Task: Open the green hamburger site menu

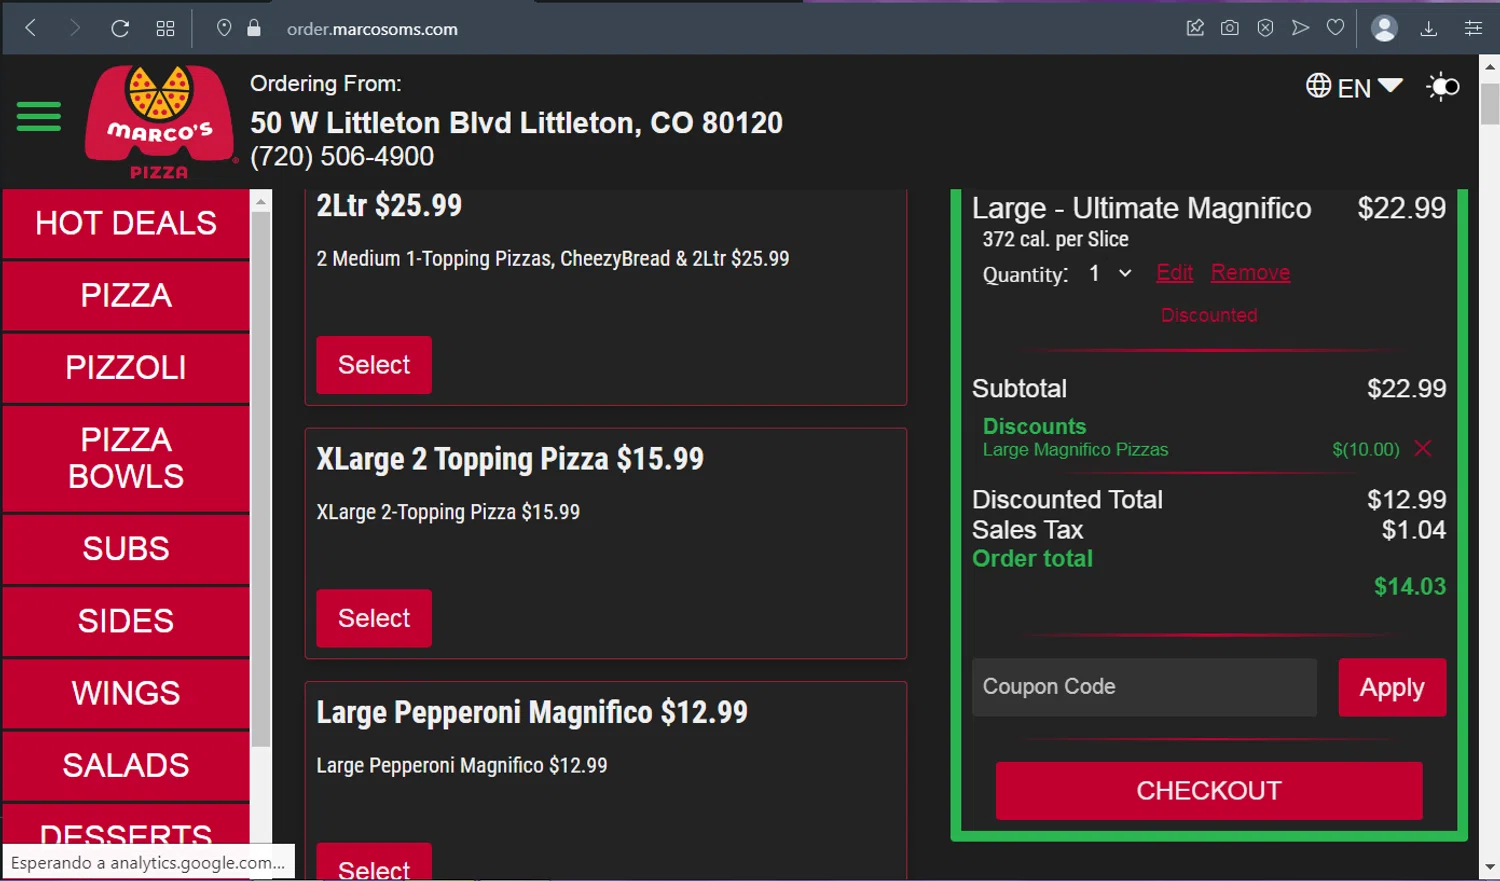Action: (x=39, y=116)
